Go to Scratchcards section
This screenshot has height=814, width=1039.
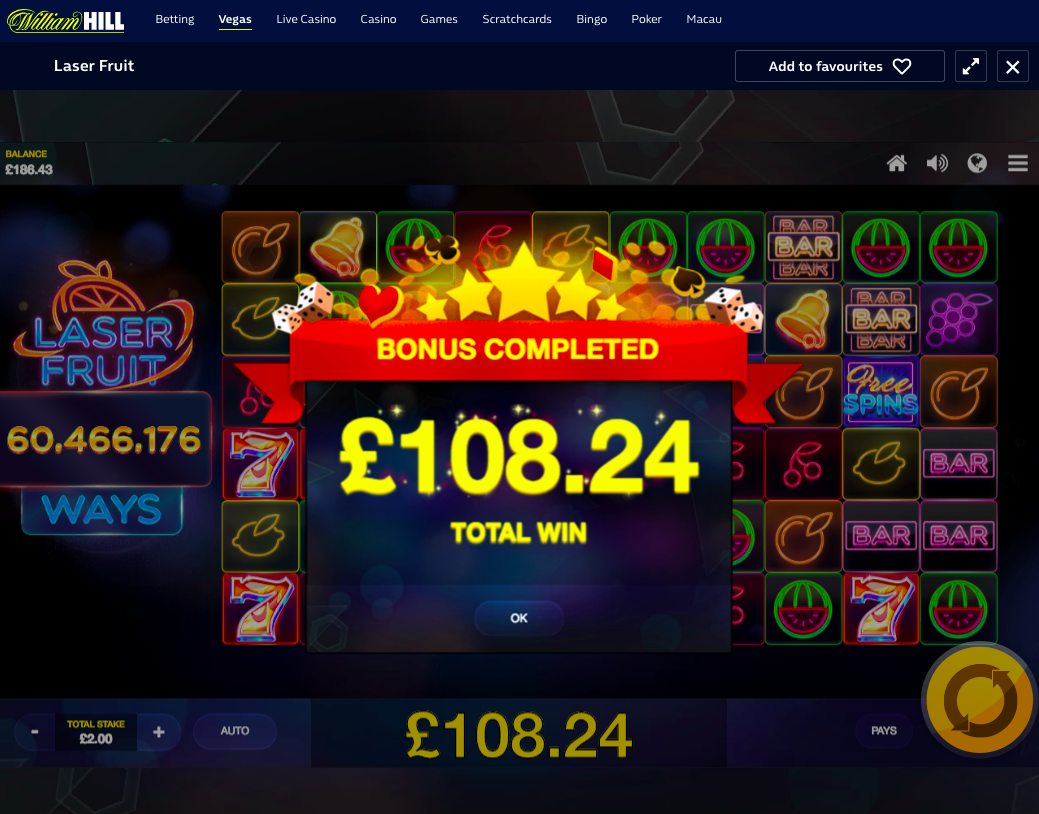(x=517, y=19)
